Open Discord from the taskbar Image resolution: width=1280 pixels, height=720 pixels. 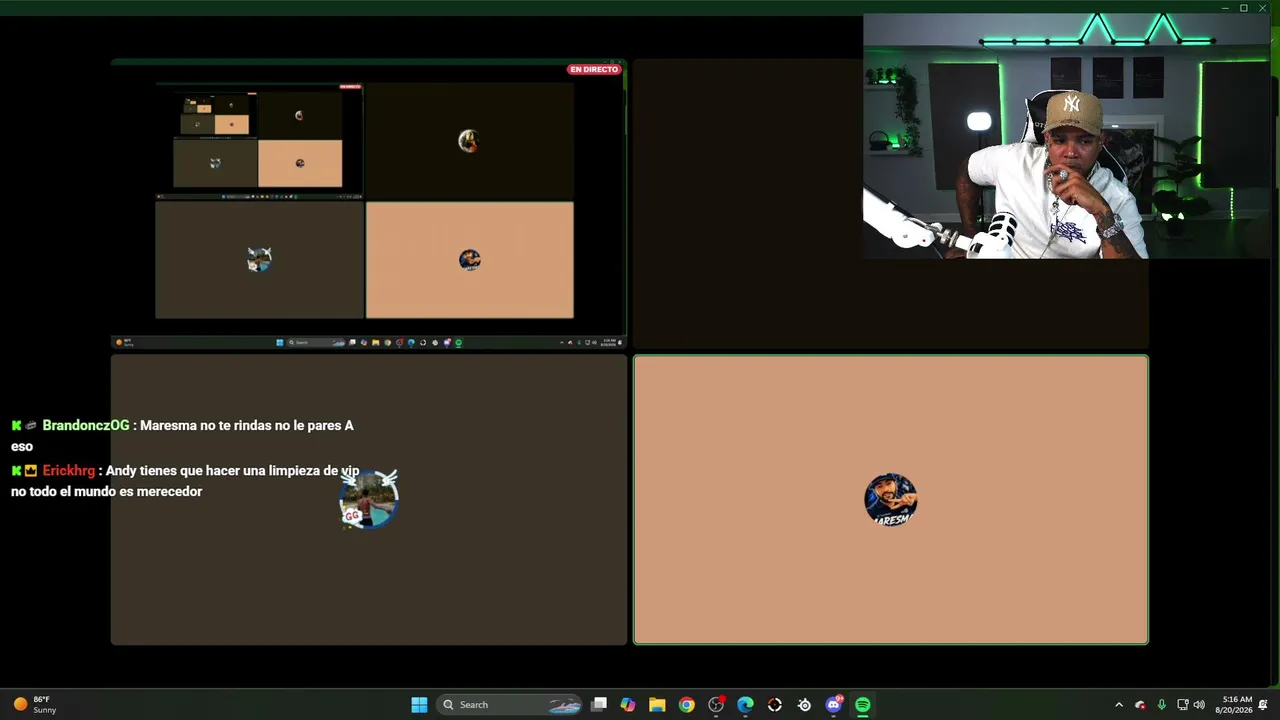click(x=833, y=705)
